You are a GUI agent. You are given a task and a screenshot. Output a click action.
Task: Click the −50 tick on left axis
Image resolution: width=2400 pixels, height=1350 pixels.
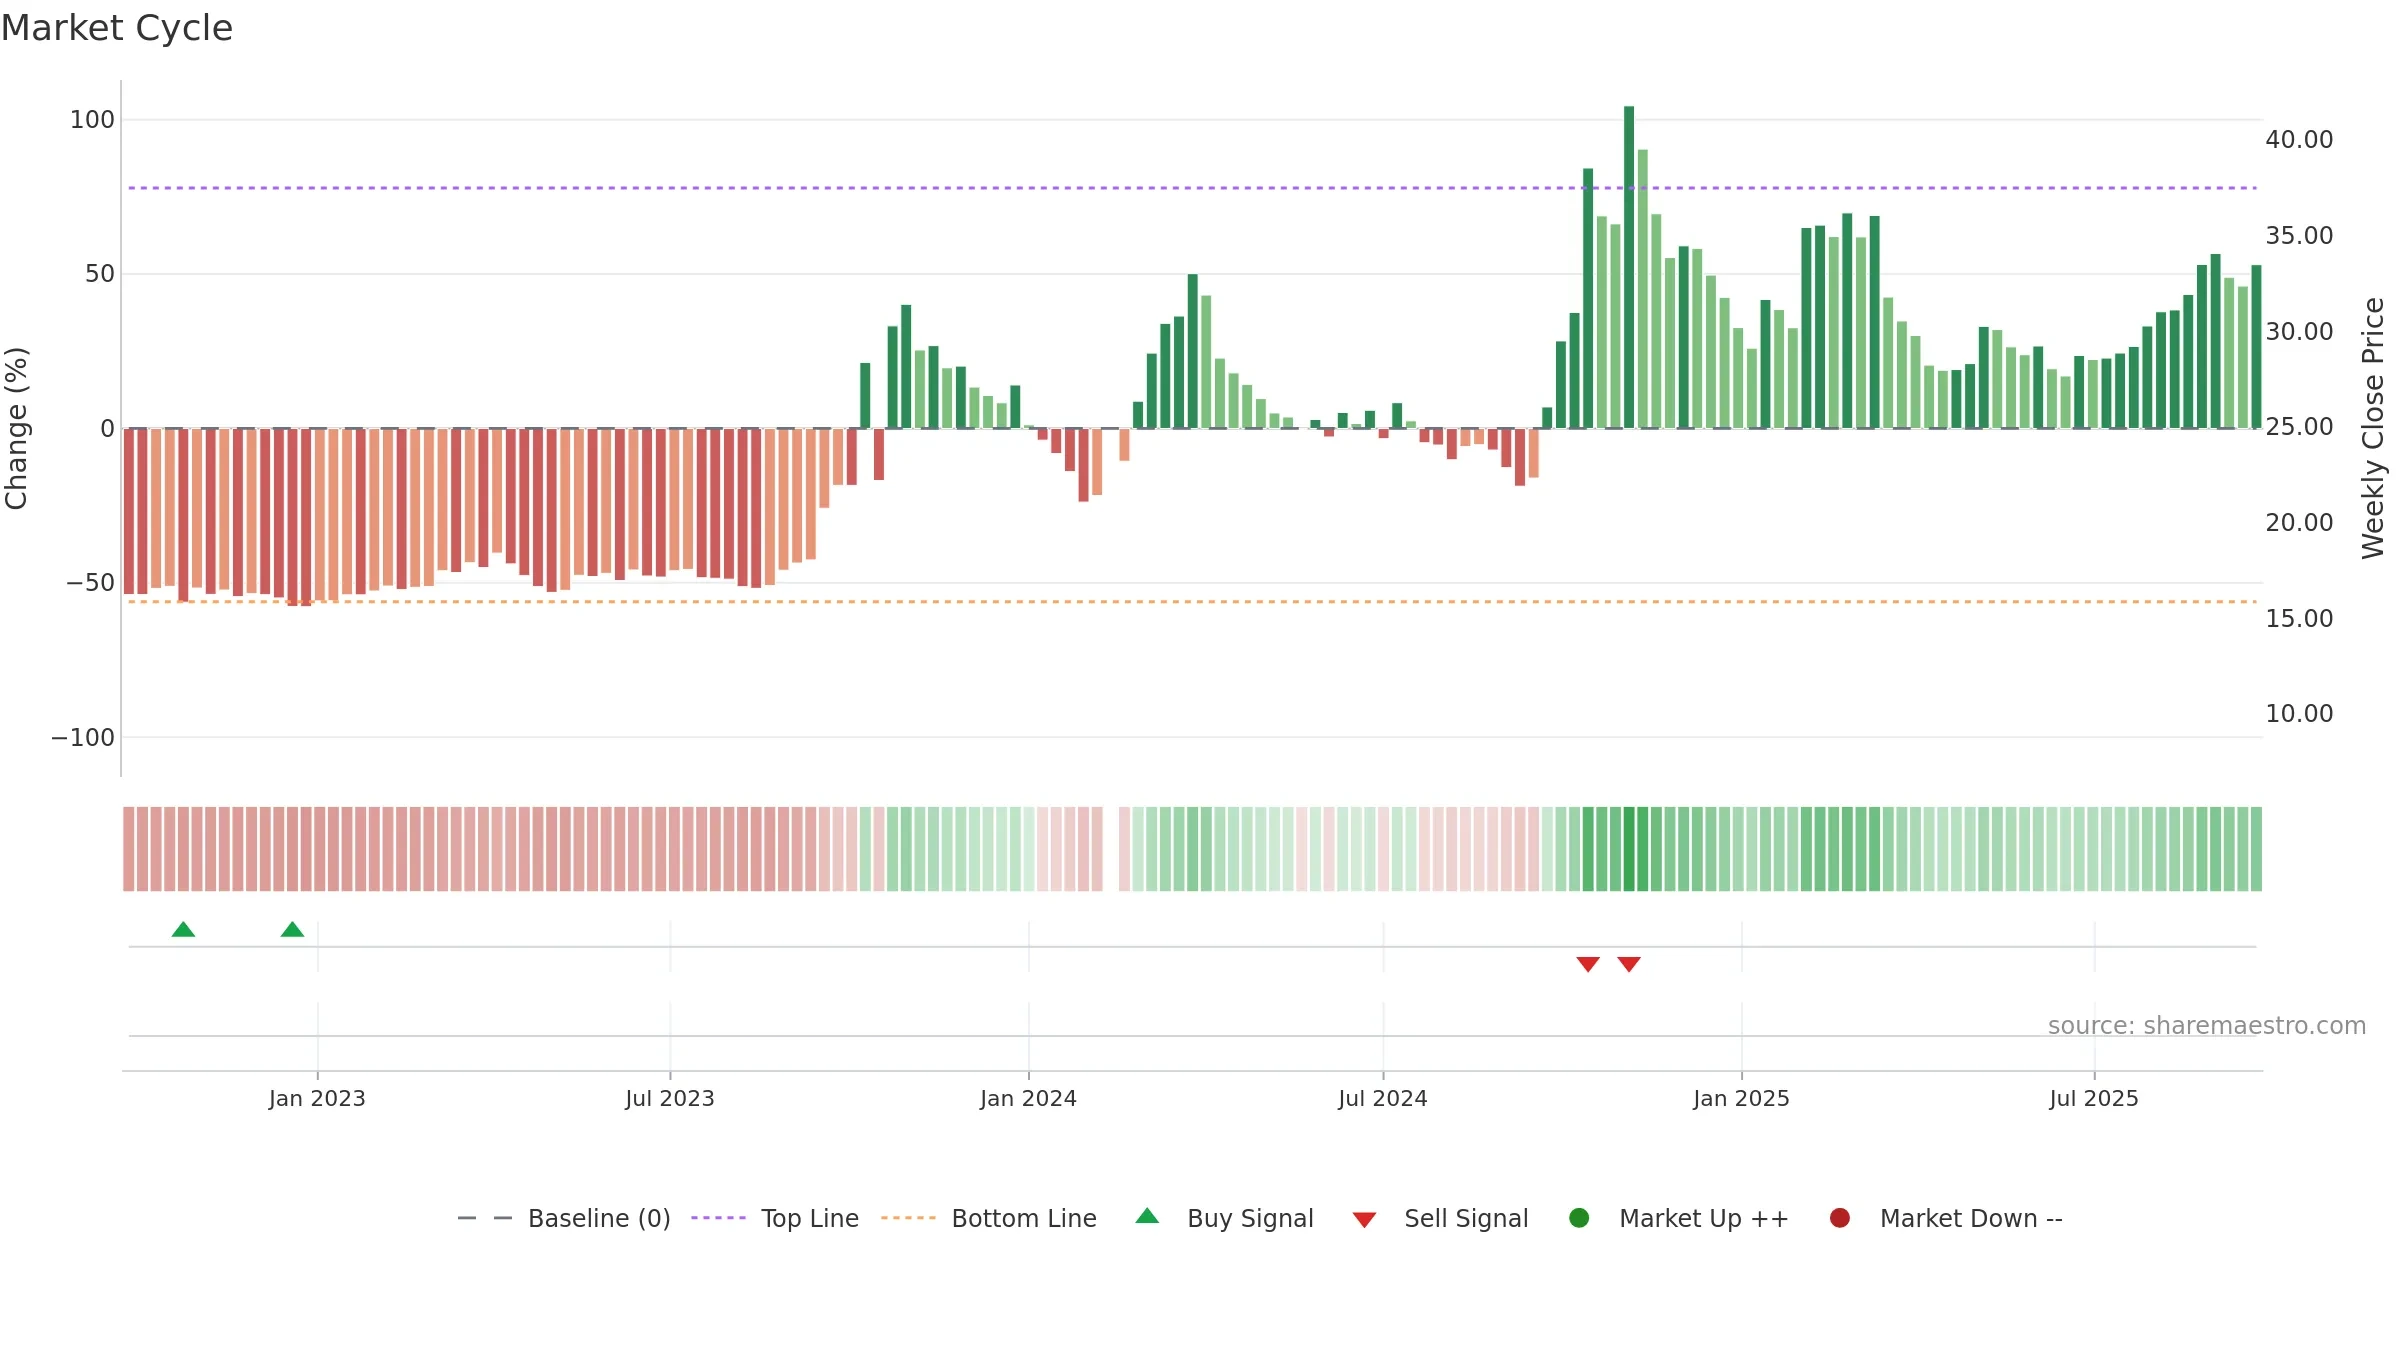(90, 583)
